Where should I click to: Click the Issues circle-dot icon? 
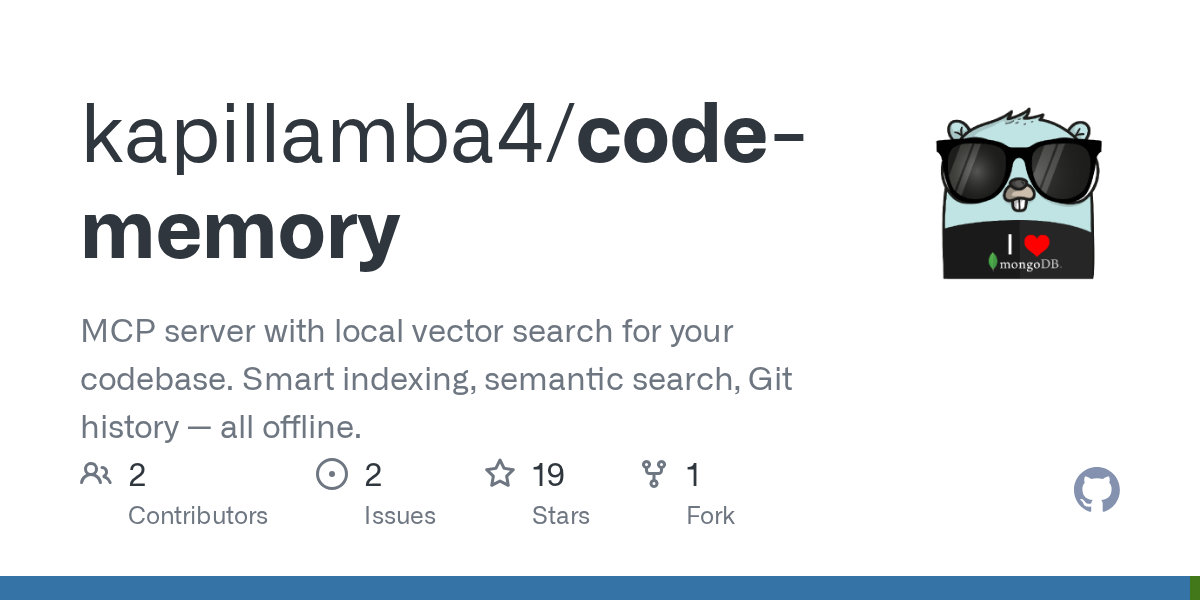(331, 474)
